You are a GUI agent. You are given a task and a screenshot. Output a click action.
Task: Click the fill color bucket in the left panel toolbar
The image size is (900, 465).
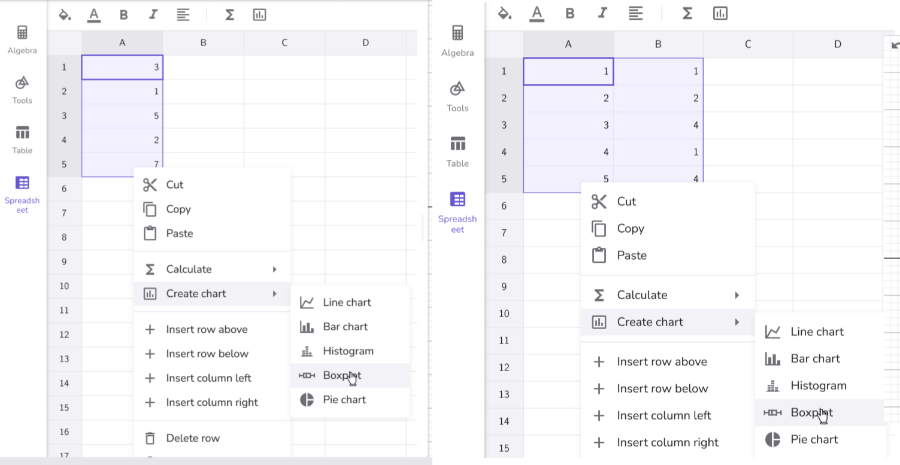click(x=65, y=15)
